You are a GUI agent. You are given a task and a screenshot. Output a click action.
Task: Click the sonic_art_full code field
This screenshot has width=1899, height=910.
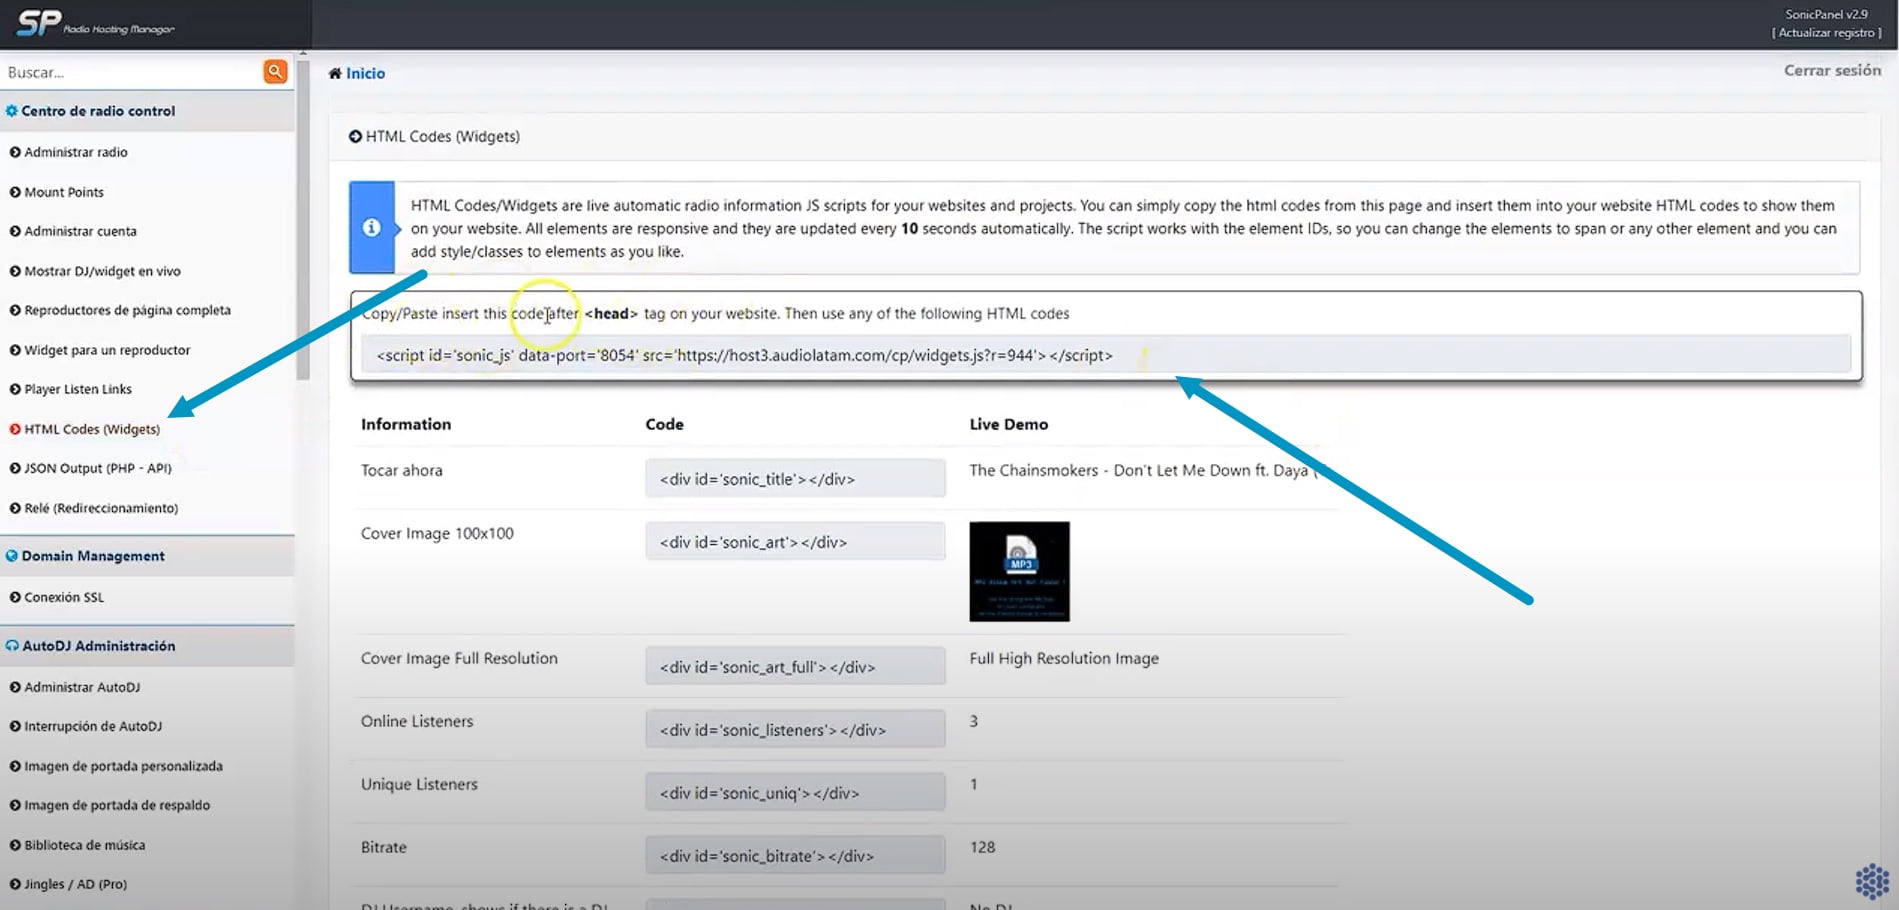pos(795,666)
